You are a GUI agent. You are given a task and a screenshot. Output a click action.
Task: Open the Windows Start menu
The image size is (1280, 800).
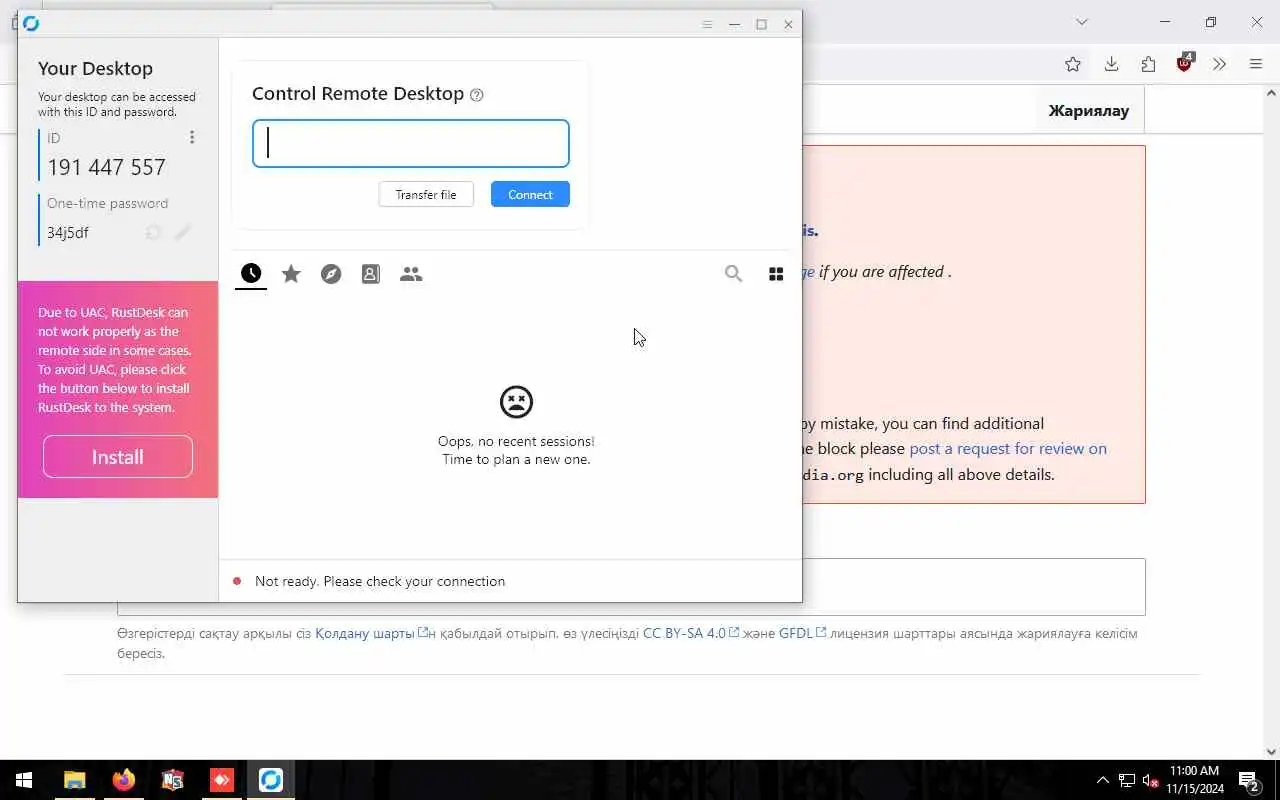[24, 780]
